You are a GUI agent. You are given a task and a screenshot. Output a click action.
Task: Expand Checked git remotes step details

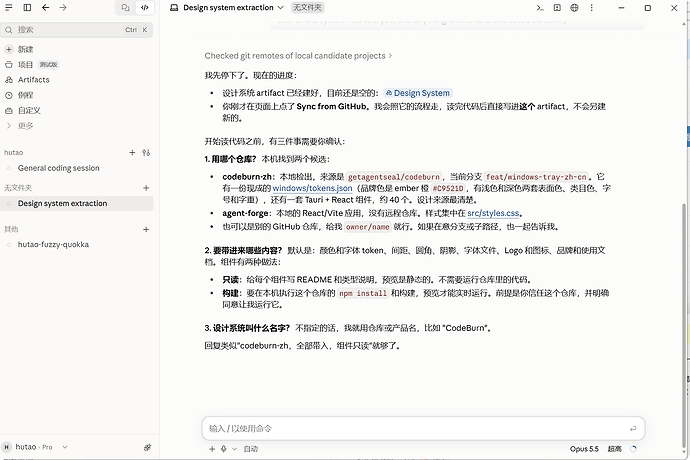[298, 56]
